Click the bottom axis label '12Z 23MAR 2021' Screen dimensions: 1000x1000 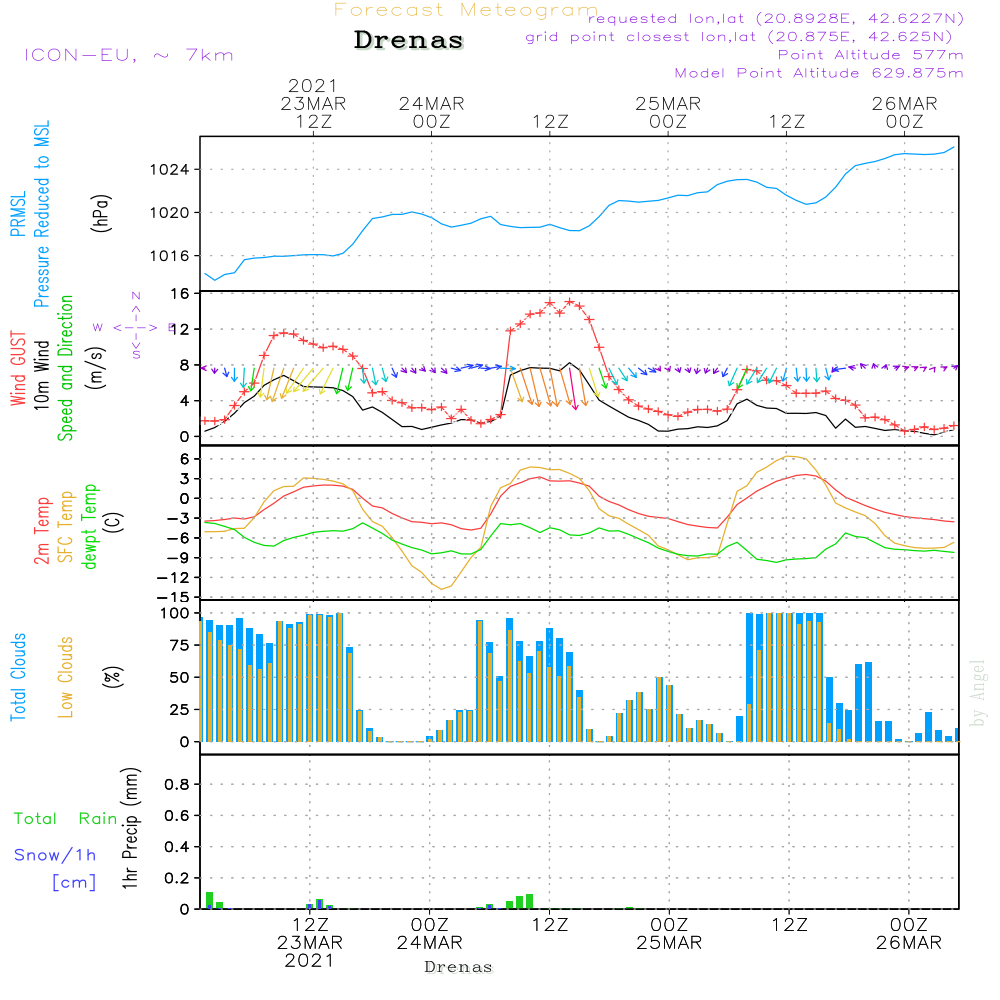310,943
